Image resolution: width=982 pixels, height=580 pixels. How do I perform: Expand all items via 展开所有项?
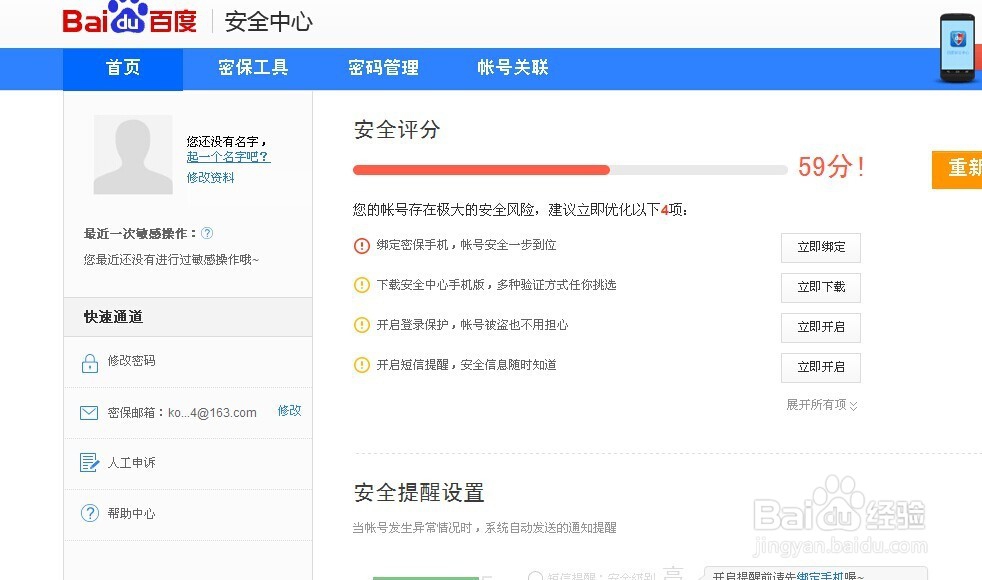coord(822,405)
